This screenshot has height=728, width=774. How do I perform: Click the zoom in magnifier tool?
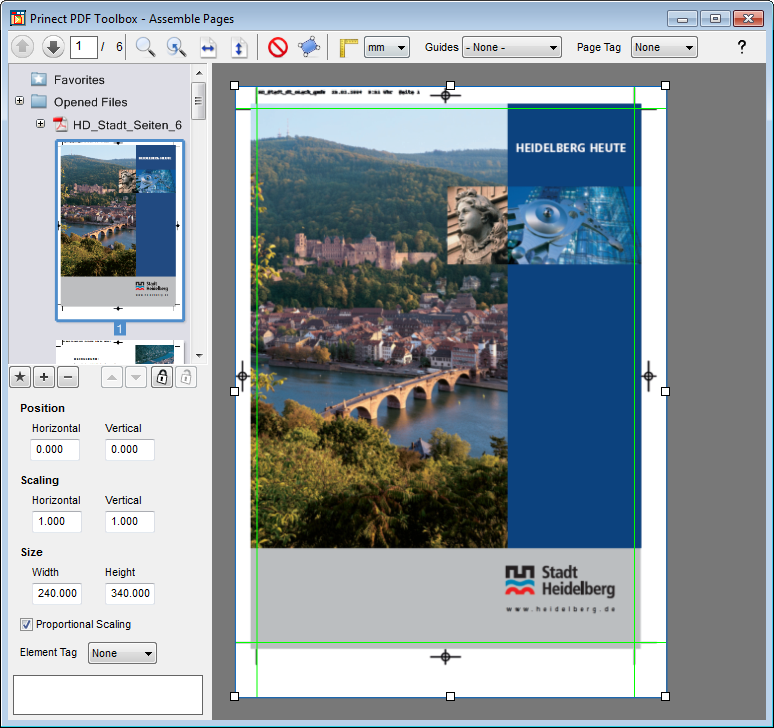click(145, 47)
